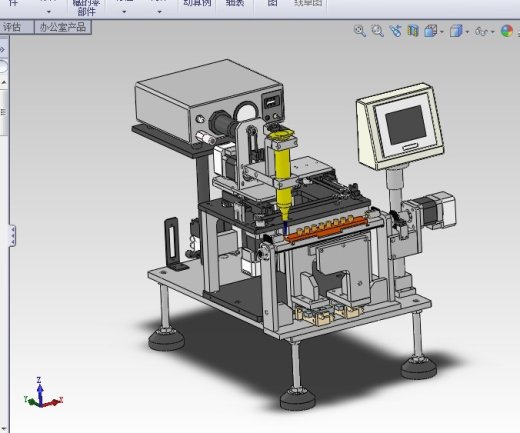Image resolution: width=520 pixels, height=433 pixels.
Task: Toggle the Section View tool
Action: (x=413, y=31)
